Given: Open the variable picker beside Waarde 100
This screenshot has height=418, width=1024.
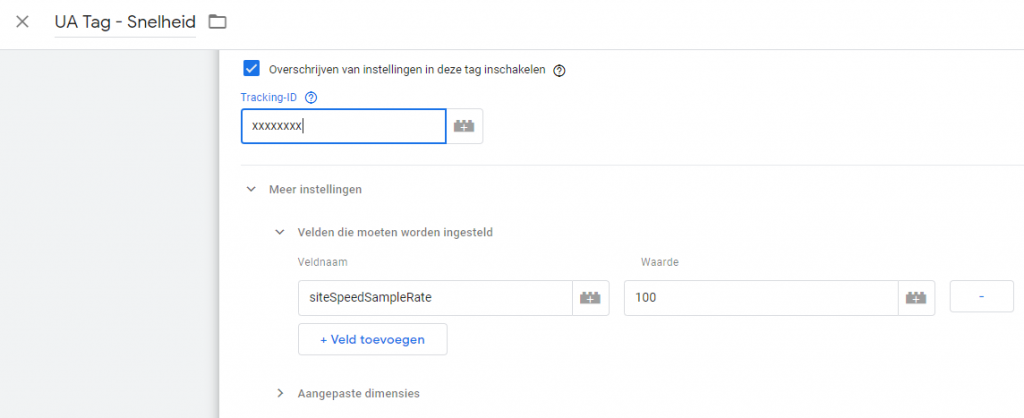Looking at the screenshot, I should click(916, 298).
